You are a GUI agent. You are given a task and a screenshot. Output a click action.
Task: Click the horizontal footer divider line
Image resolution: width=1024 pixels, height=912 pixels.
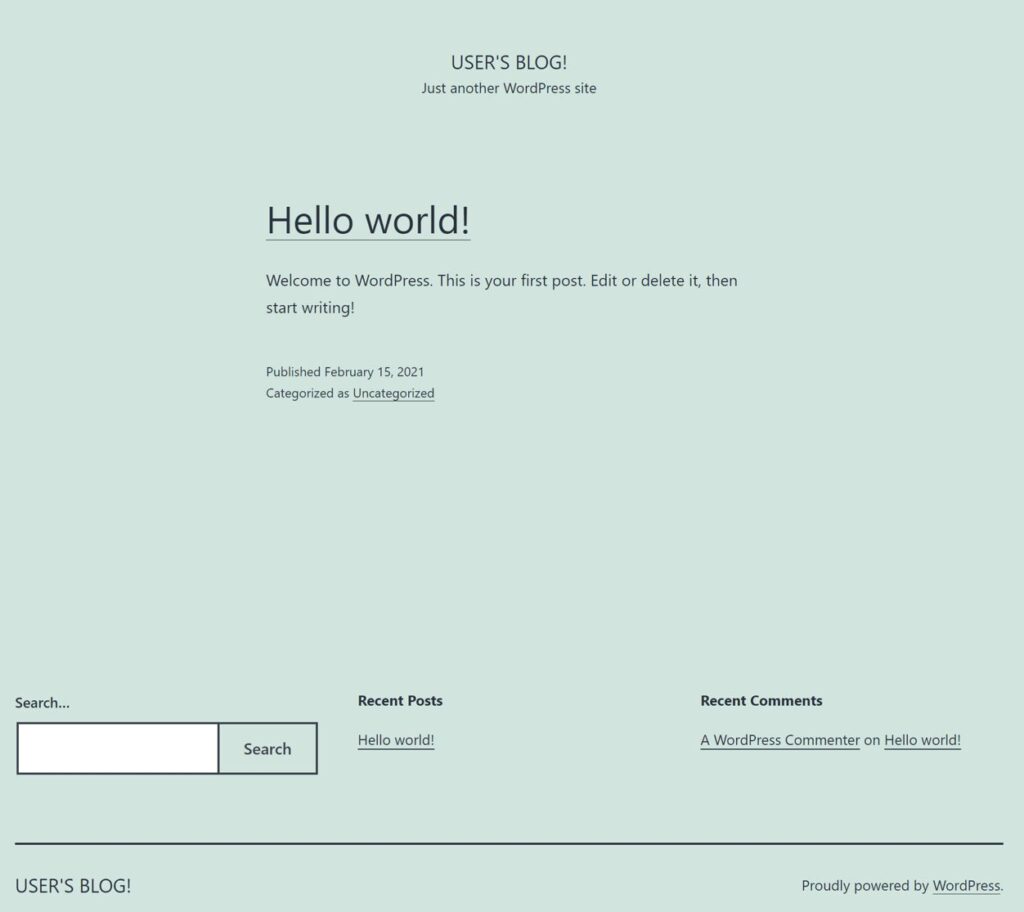point(508,843)
